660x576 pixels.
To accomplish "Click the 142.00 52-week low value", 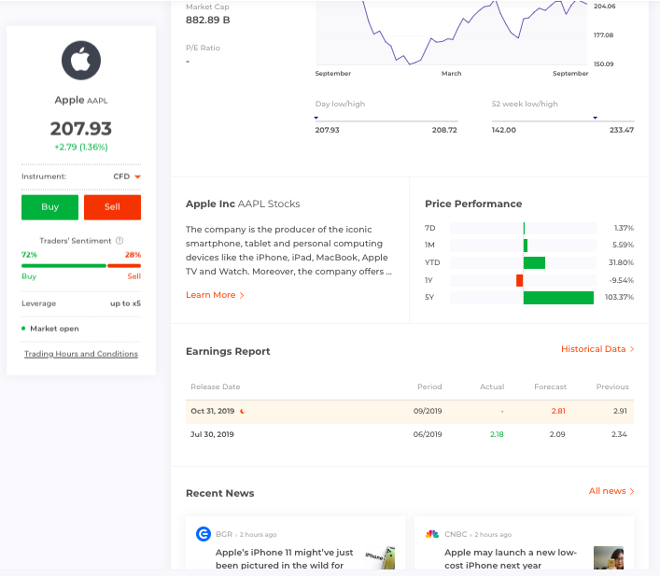I will click(x=504, y=130).
